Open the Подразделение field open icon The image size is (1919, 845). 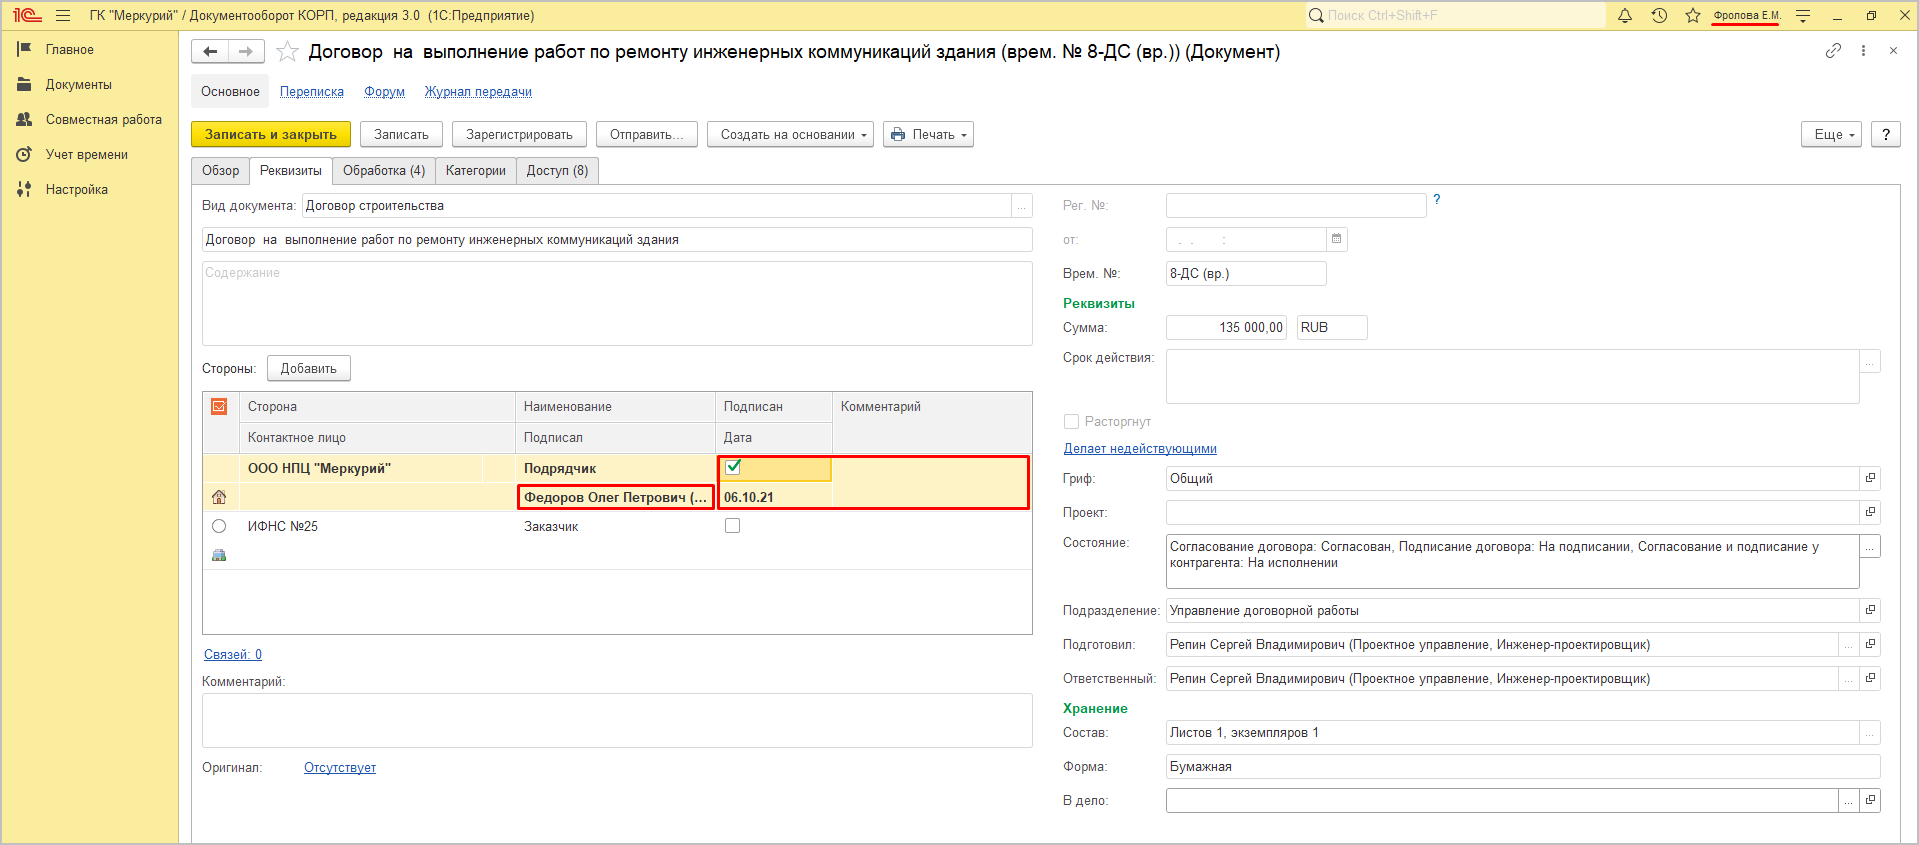[1870, 611]
